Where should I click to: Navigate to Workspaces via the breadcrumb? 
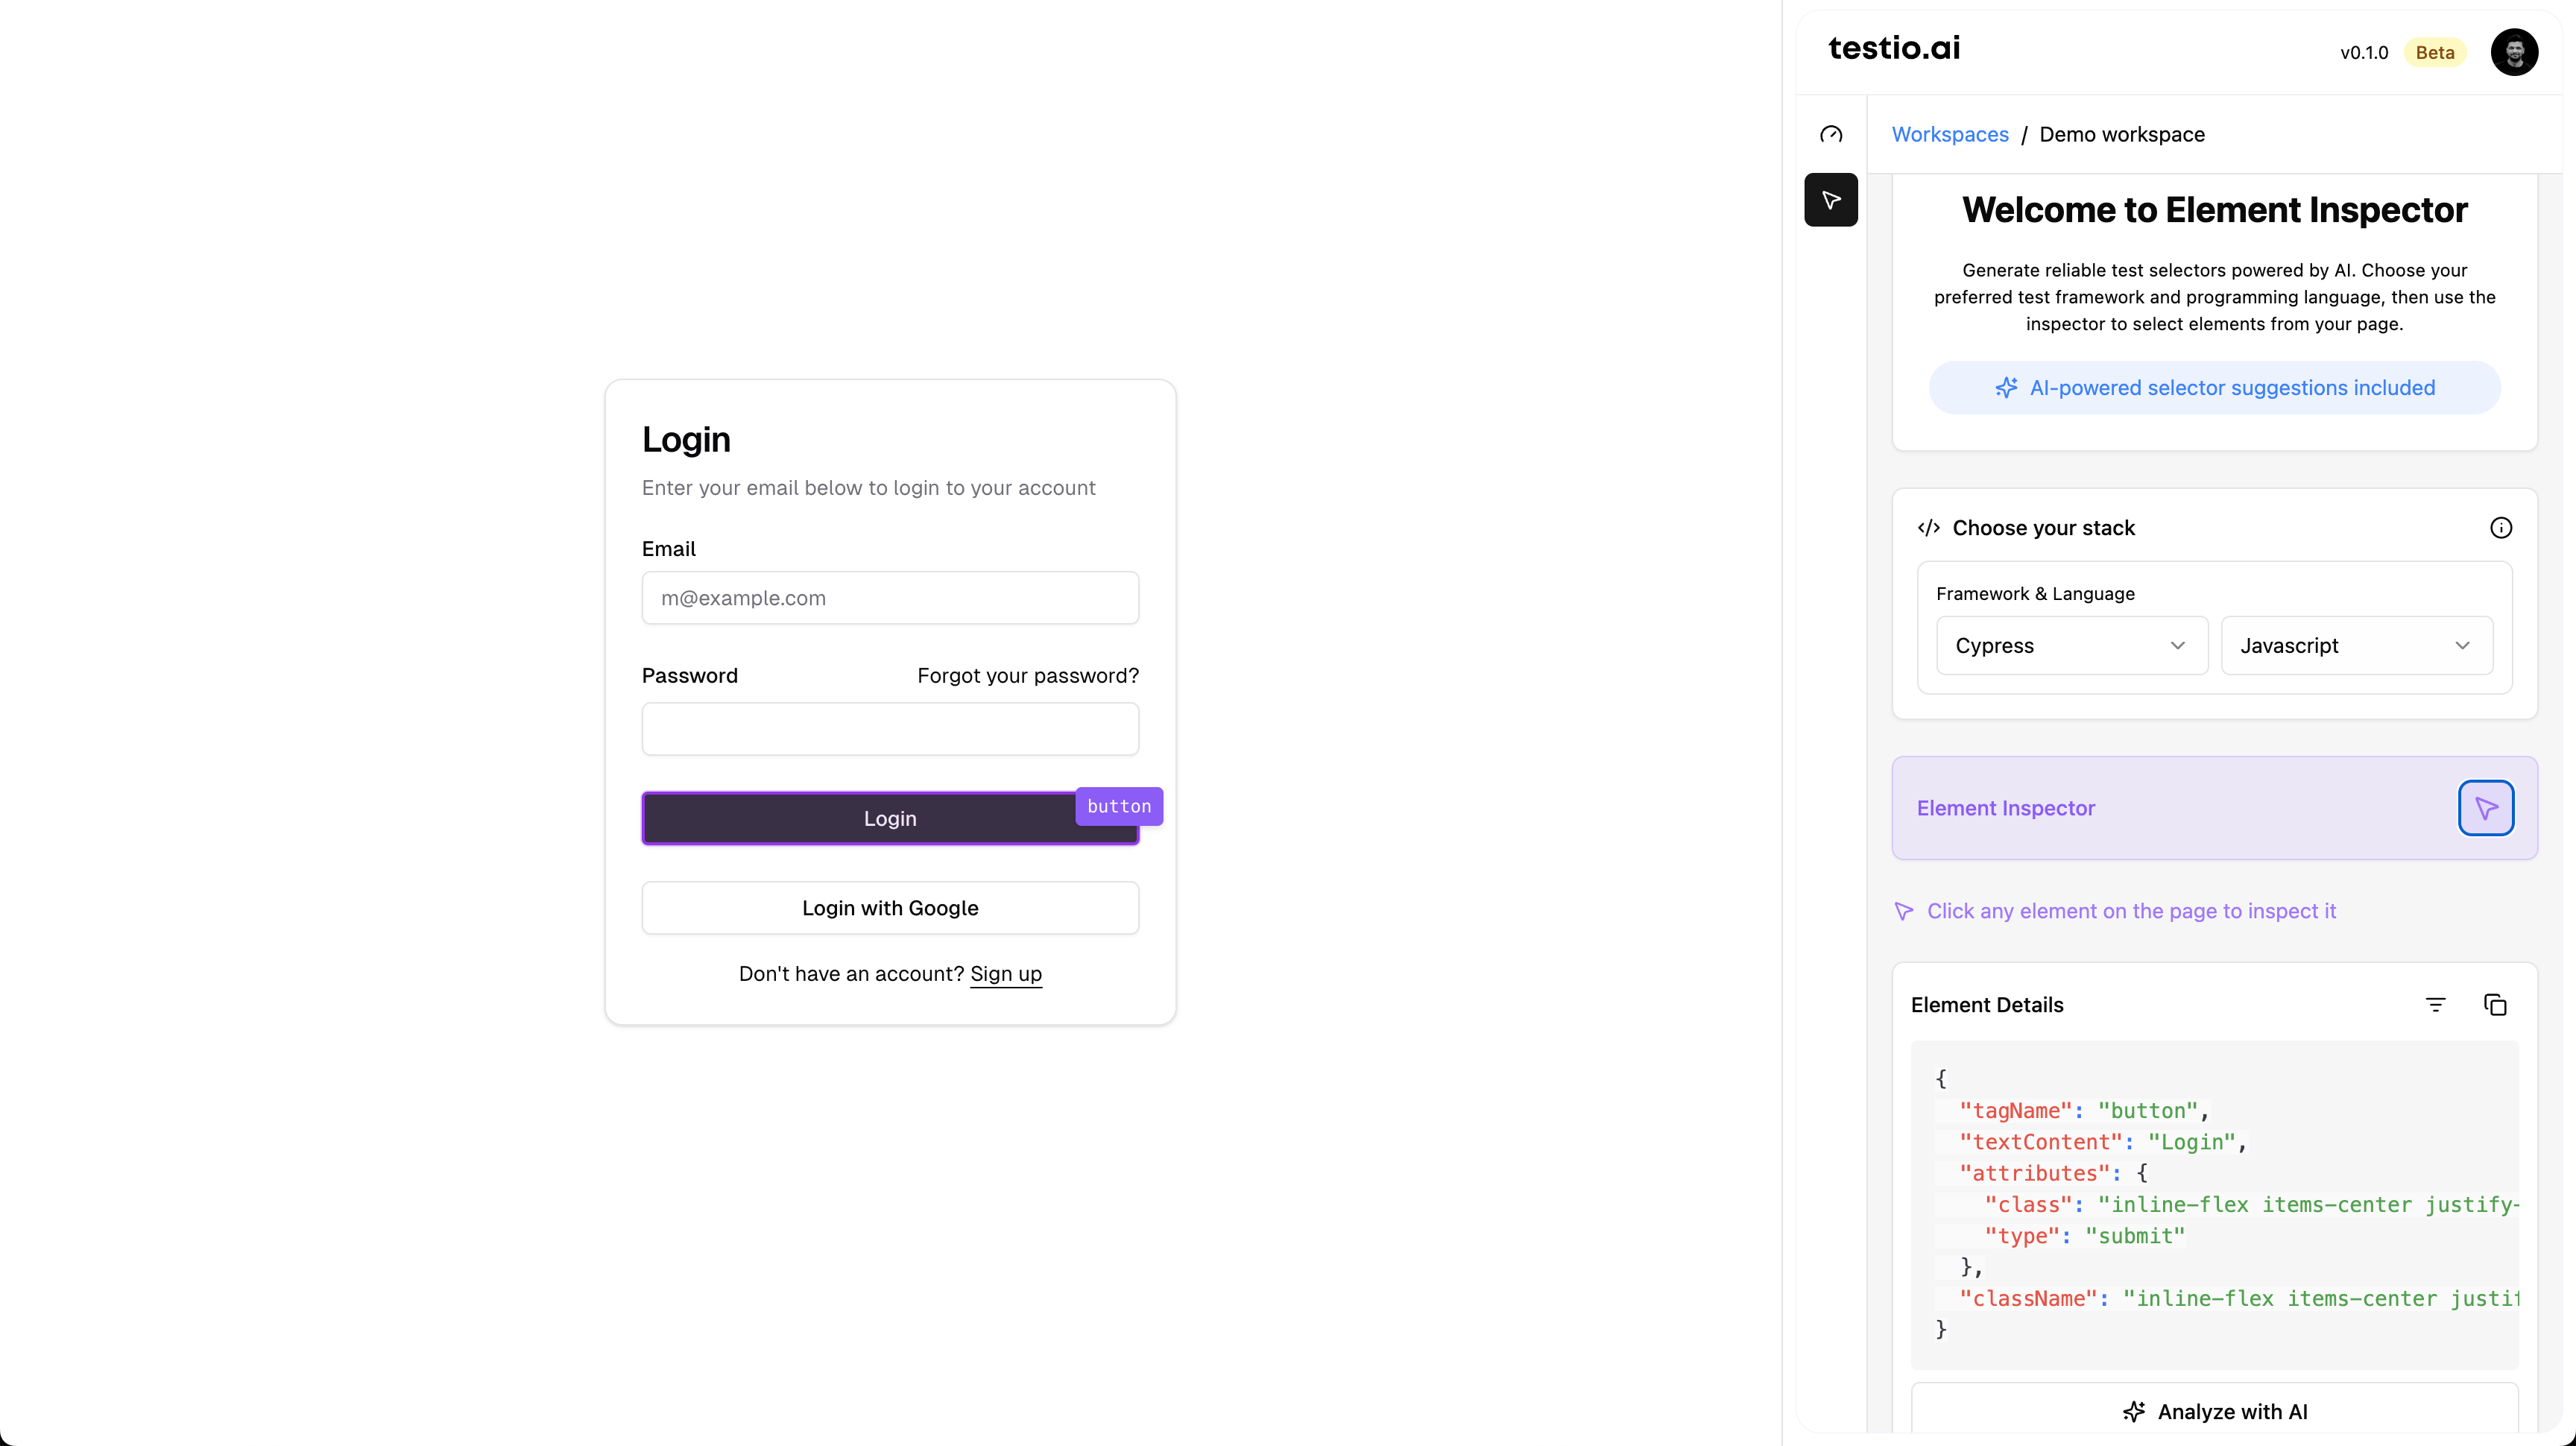pyautogui.click(x=1950, y=134)
